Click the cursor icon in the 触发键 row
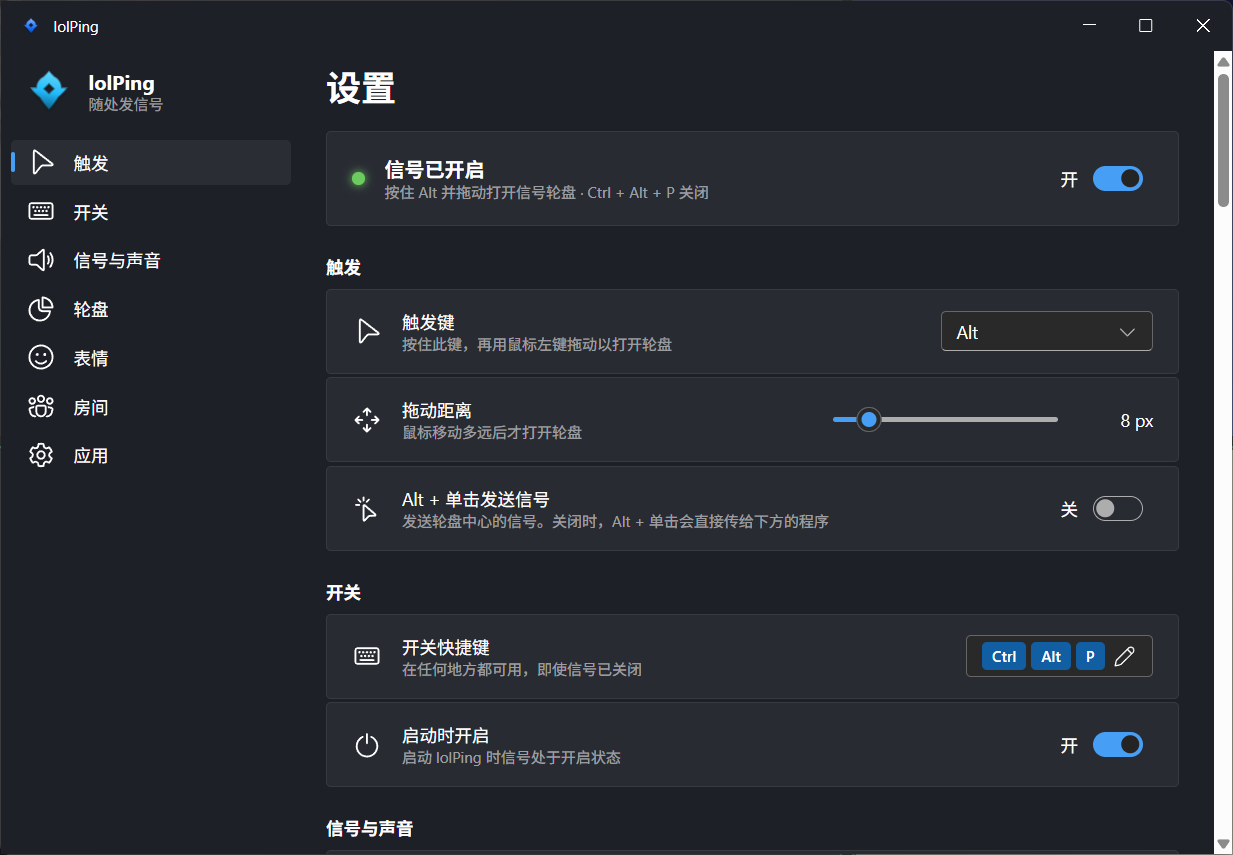The image size is (1233, 855). [x=368, y=332]
